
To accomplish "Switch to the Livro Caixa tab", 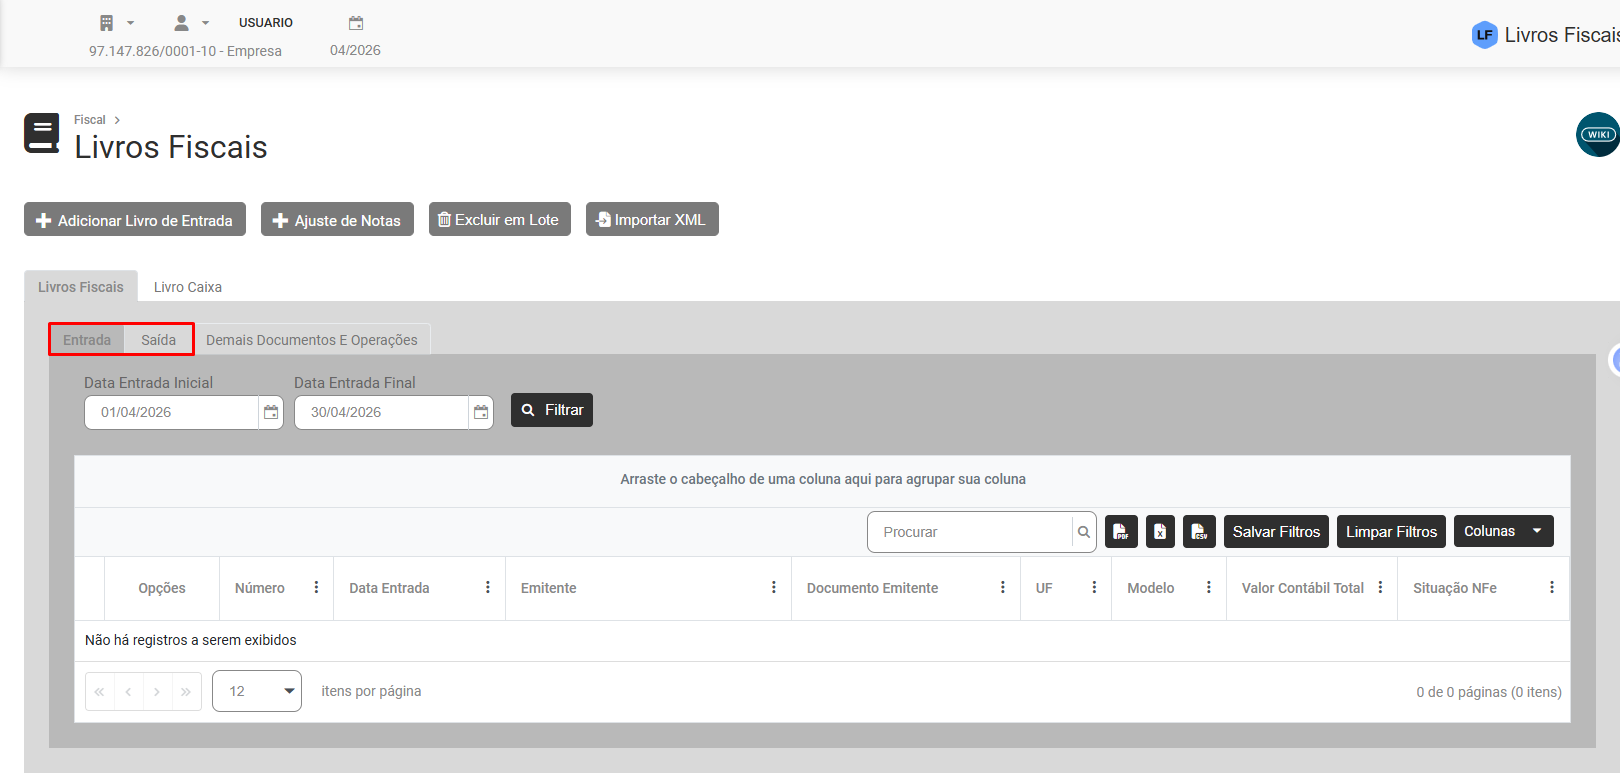I will [x=188, y=287].
